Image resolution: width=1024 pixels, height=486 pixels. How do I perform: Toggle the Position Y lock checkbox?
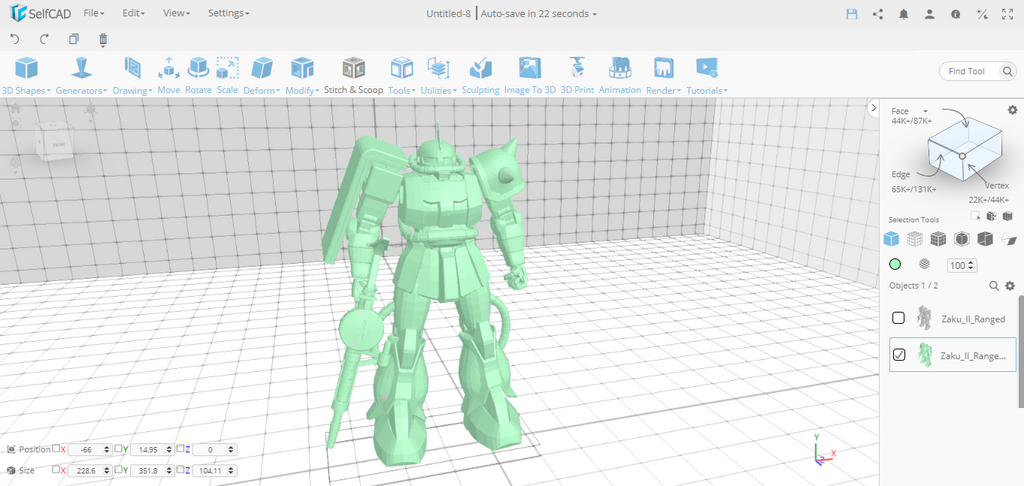point(118,449)
